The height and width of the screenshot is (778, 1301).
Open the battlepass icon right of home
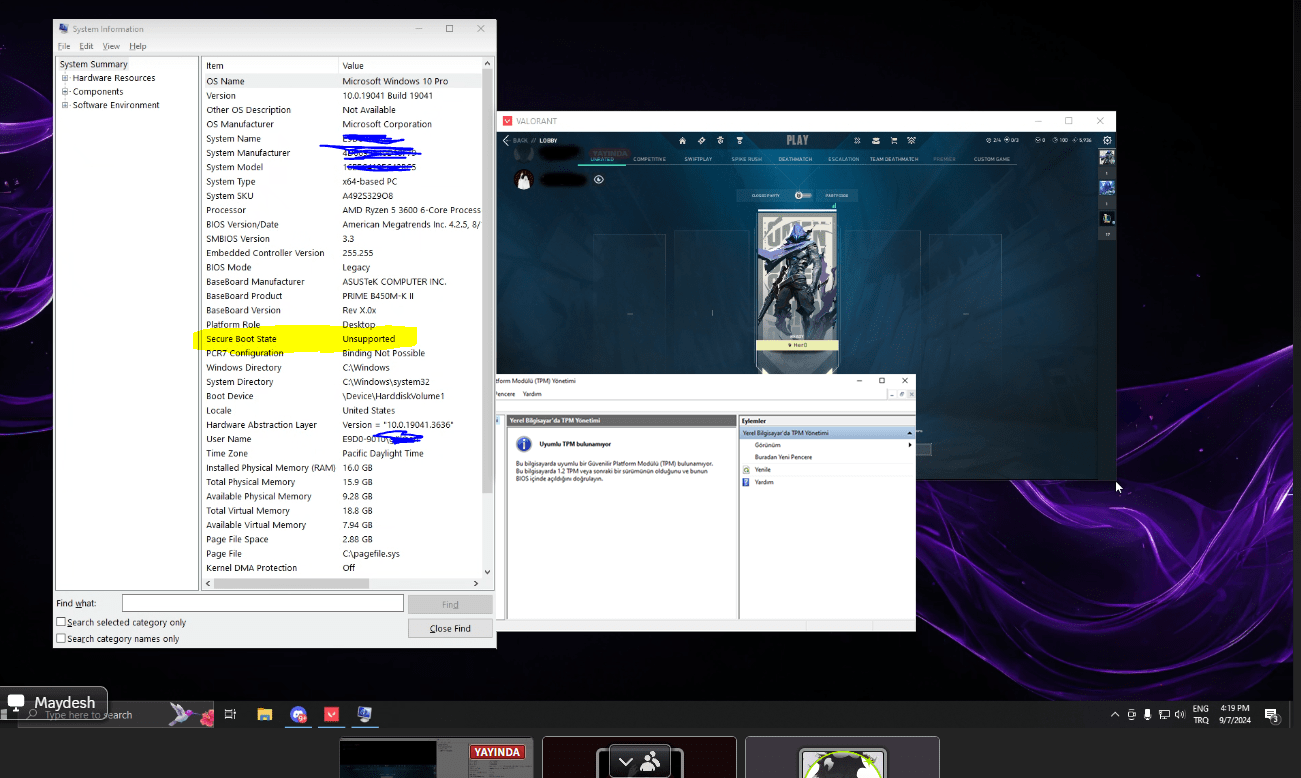[702, 140]
